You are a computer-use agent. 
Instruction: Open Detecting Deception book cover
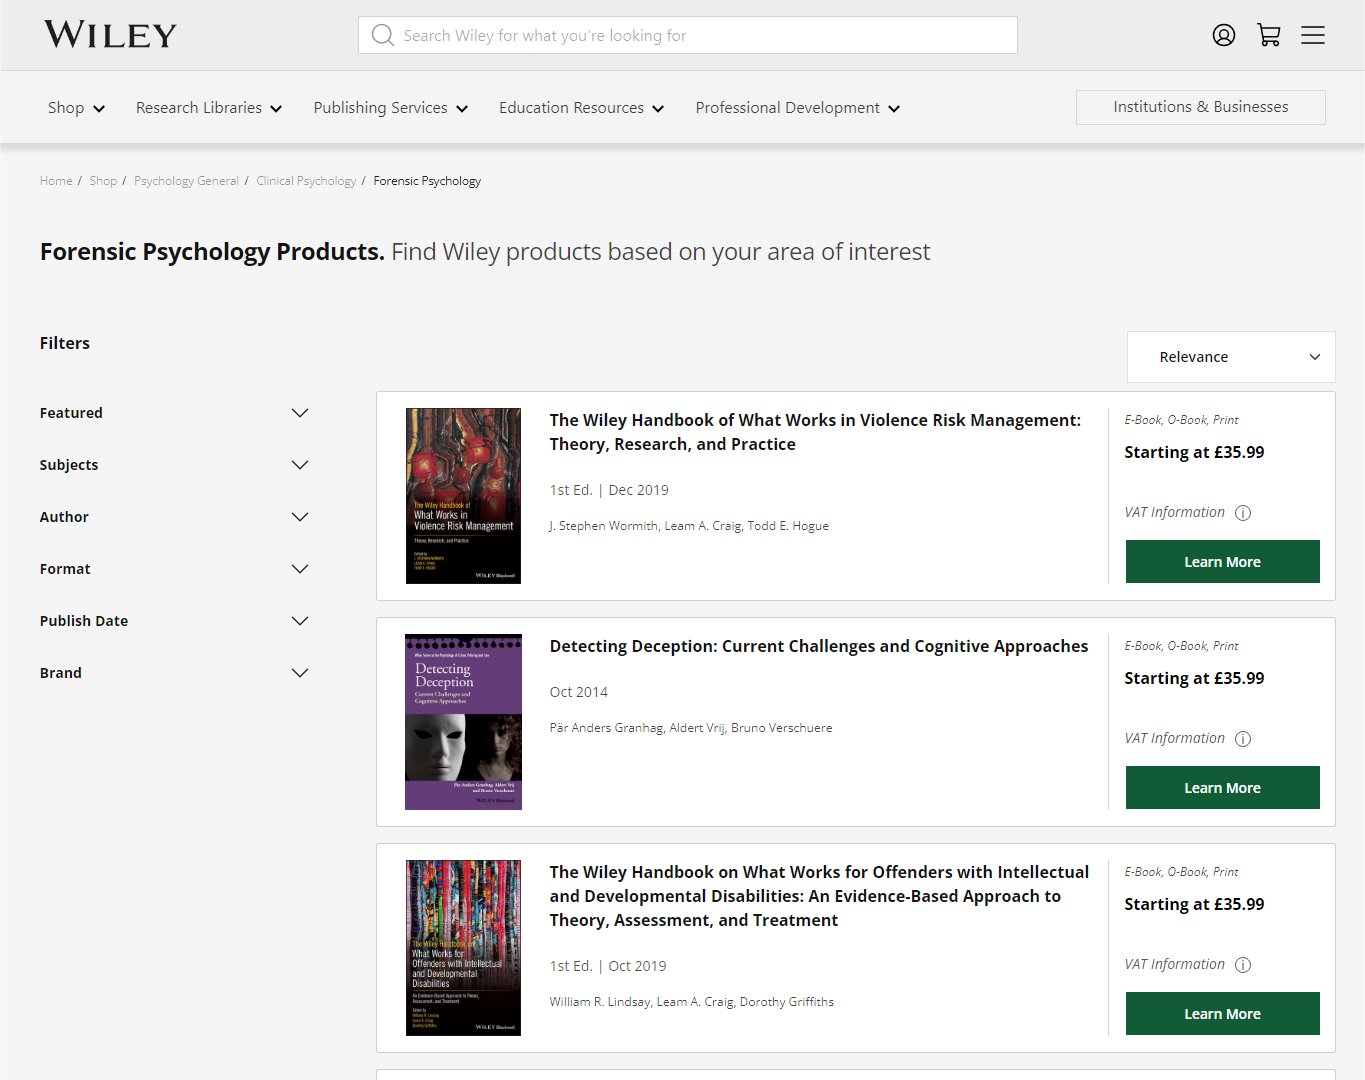463,722
